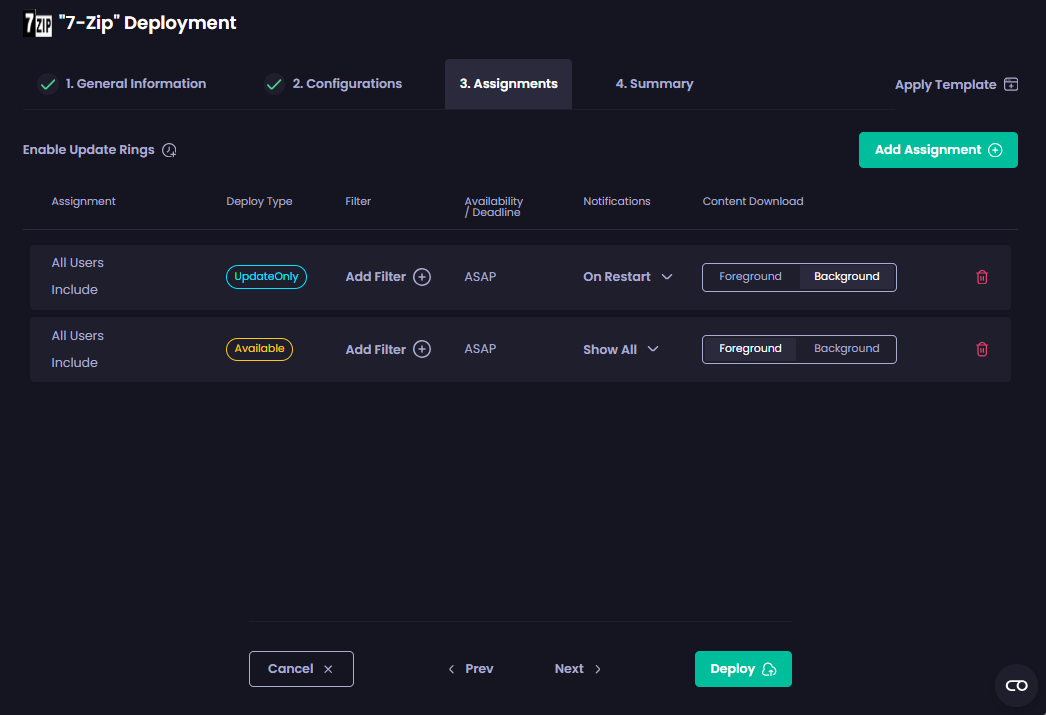
Task: Cancel the 7-Zip deployment
Action: [301, 669]
